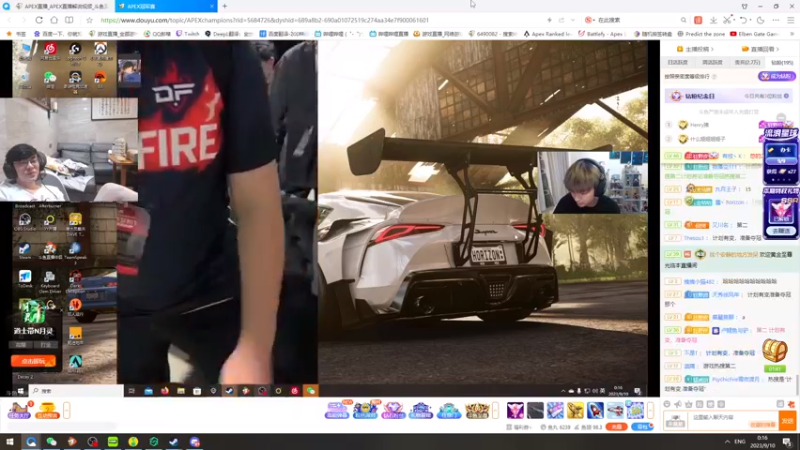Switch to the 日活跃度 ranking tab
The image size is (800, 450).
click(x=678, y=62)
